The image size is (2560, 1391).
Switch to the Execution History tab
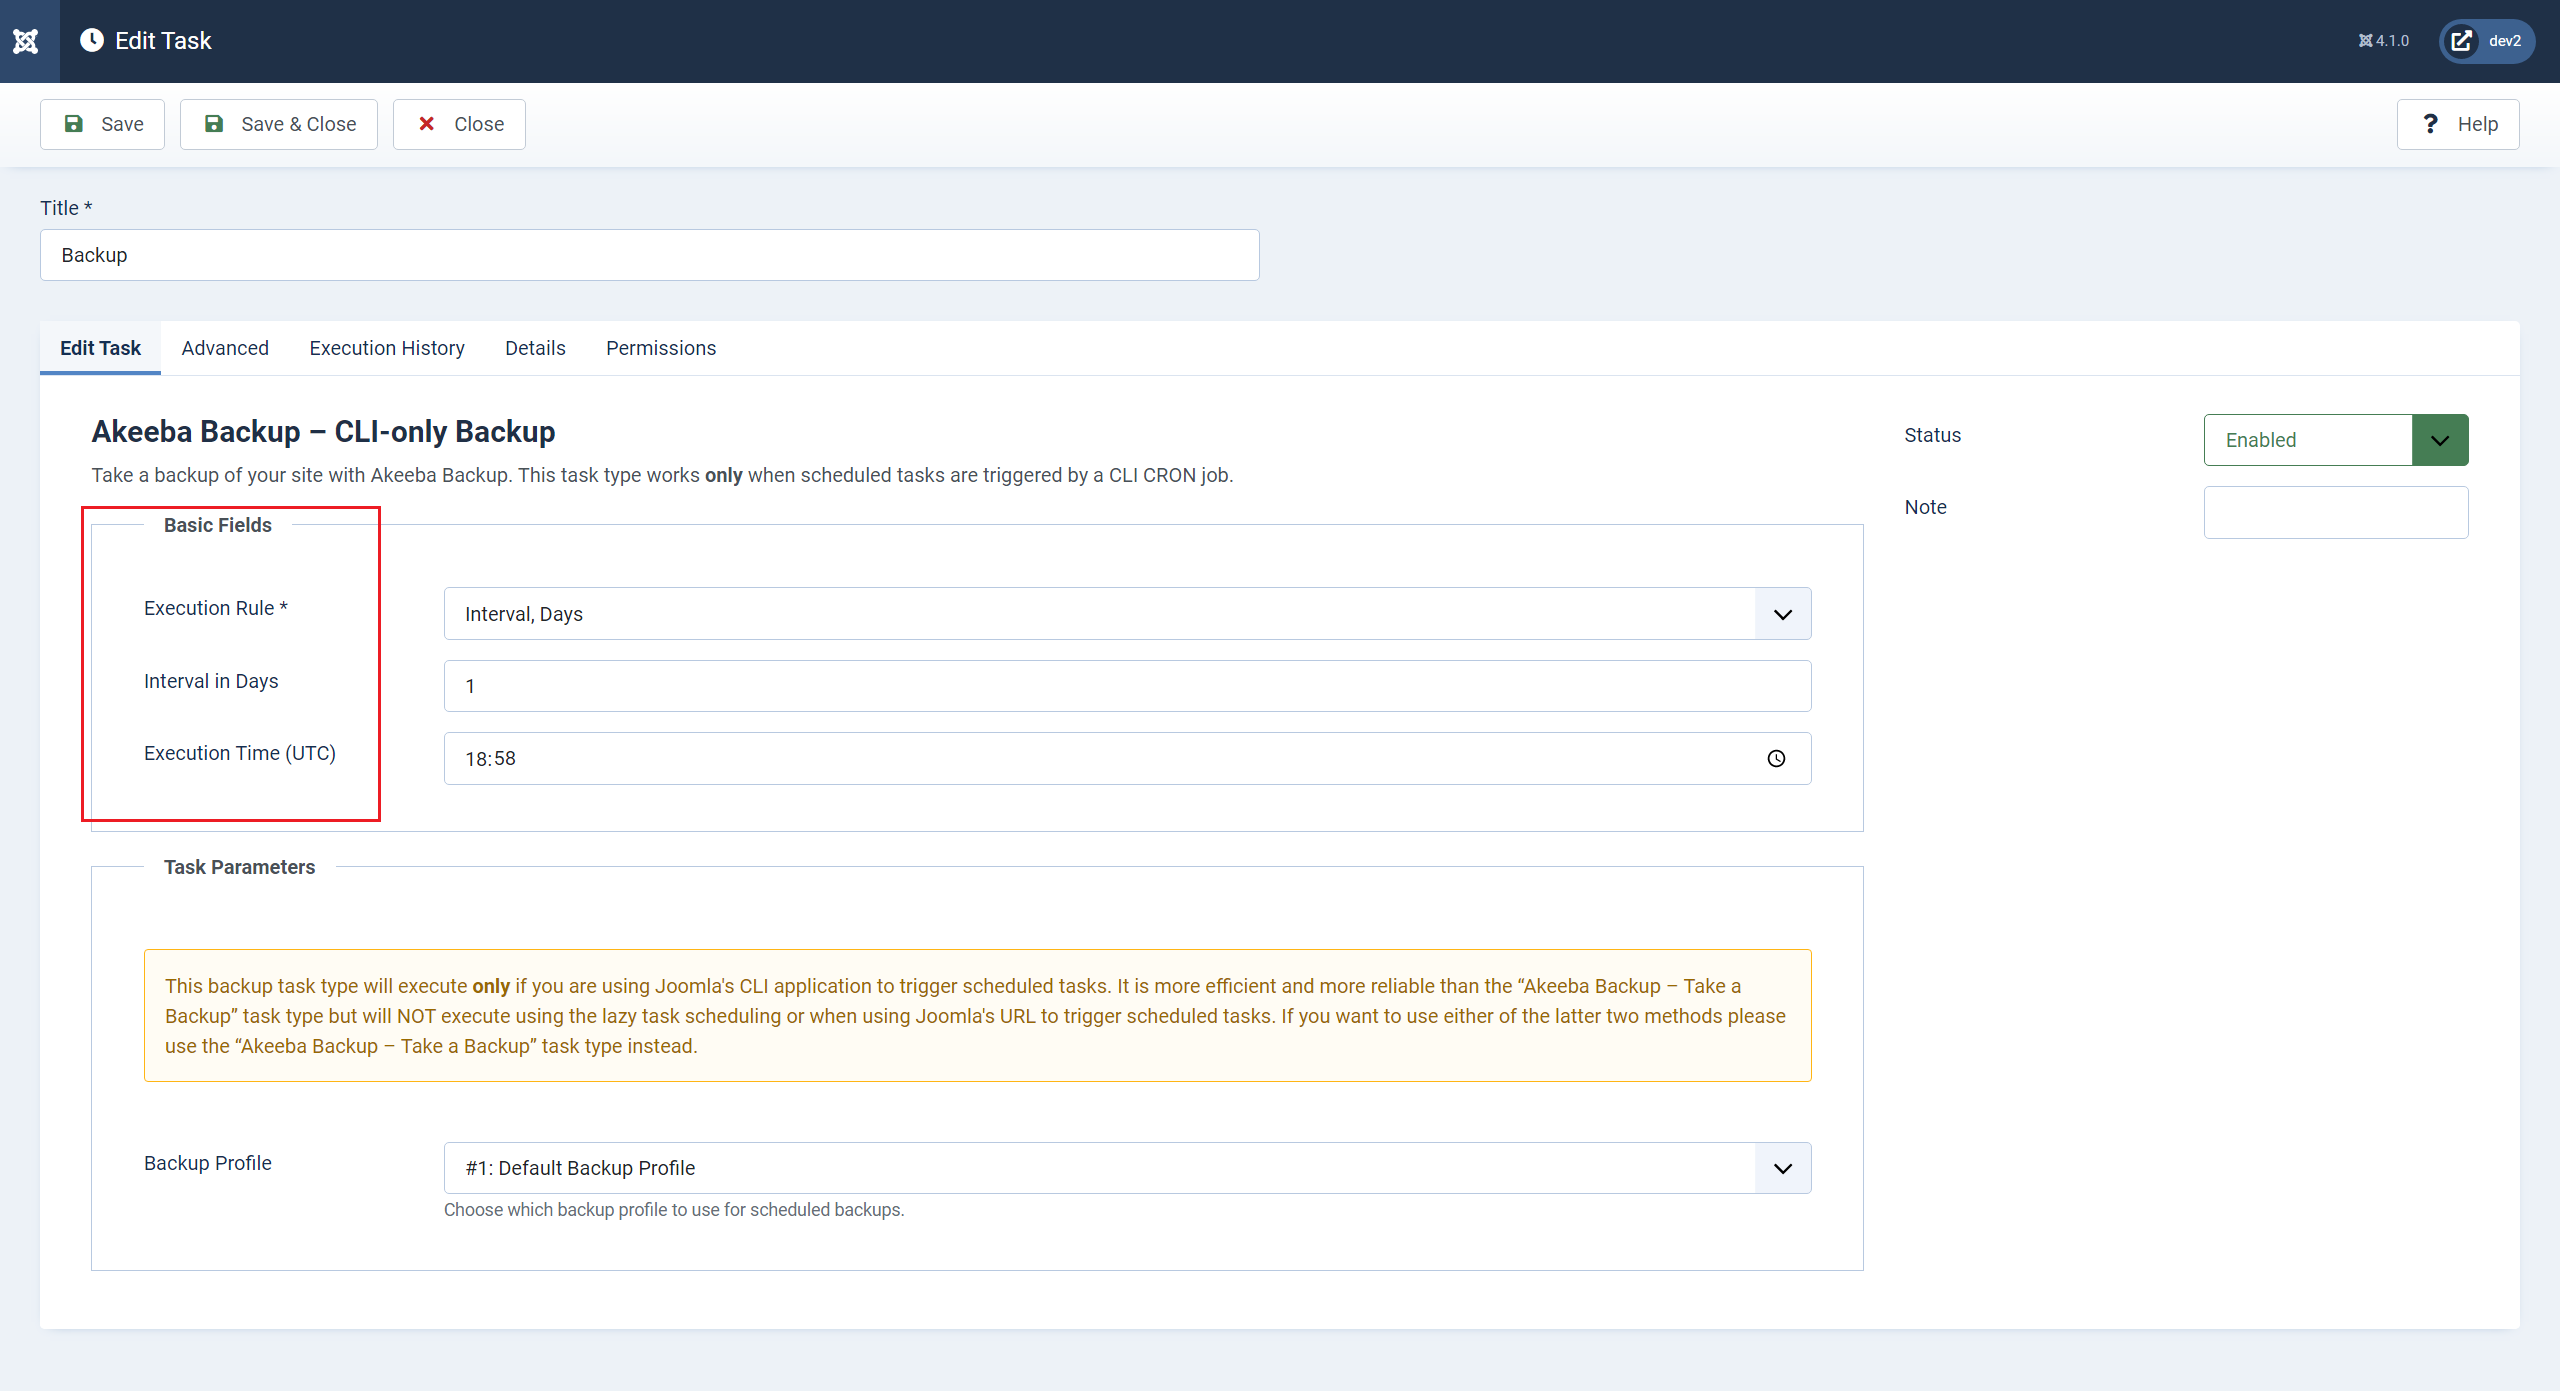pos(385,348)
